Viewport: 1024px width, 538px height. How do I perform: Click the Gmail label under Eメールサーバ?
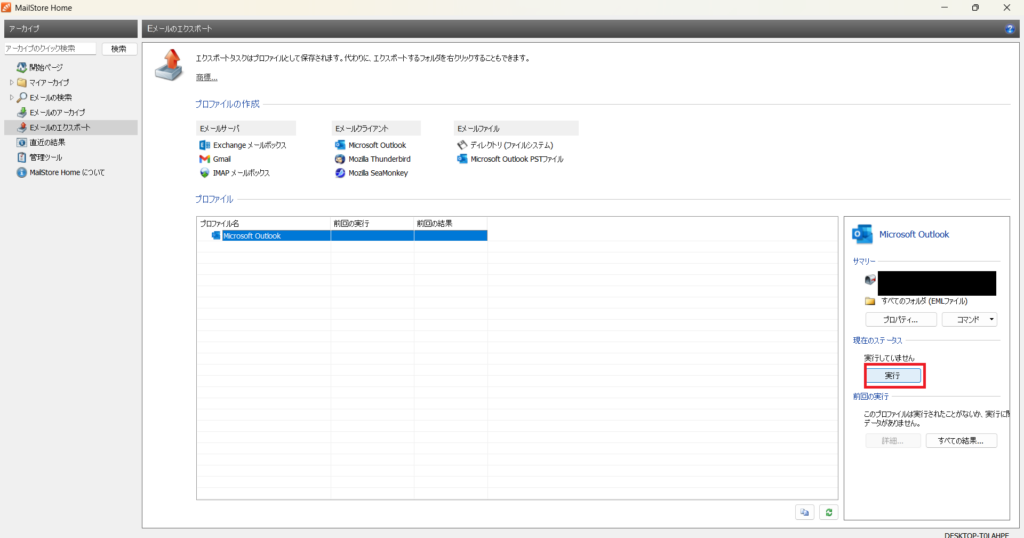coord(222,159)
